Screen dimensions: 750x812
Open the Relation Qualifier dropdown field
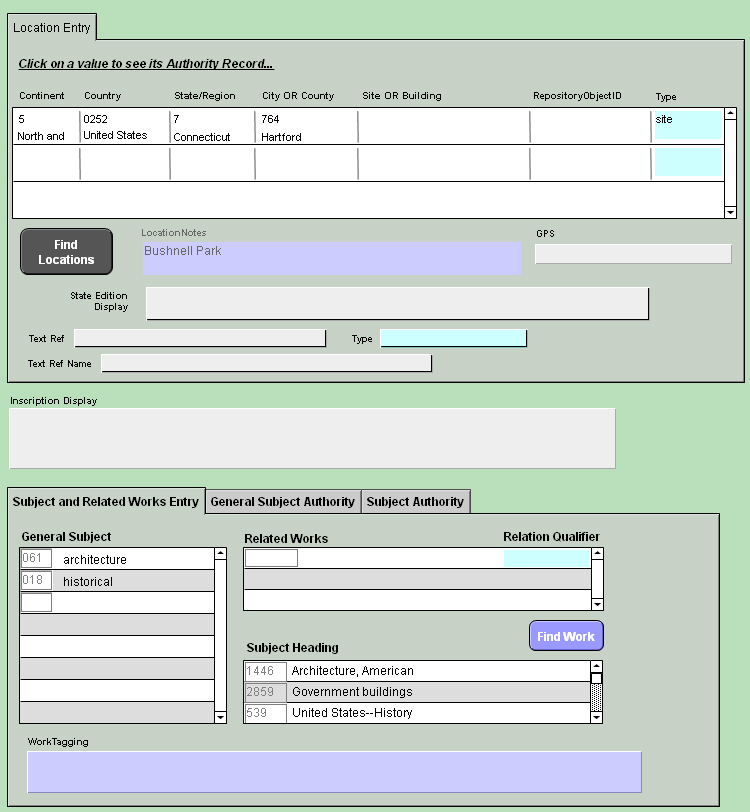547,558
